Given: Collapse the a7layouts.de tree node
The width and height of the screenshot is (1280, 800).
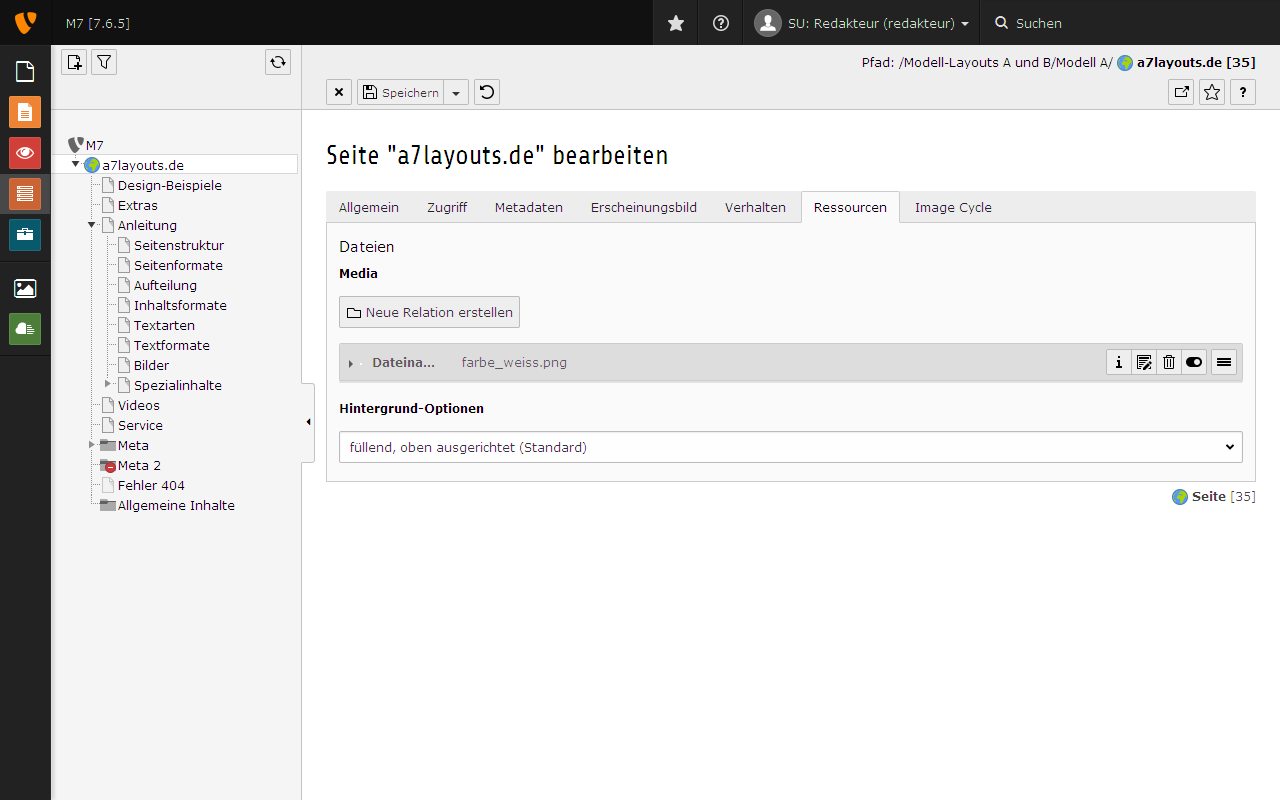Looking at the screenshot, I should pyautogui.click(x=75, y=164).
